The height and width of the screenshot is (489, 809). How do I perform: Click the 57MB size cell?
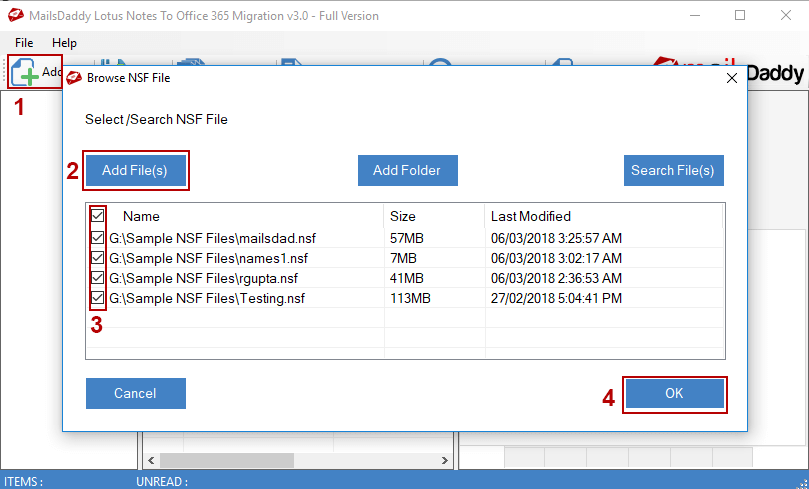pyautogui.click(x=407, y=238)
